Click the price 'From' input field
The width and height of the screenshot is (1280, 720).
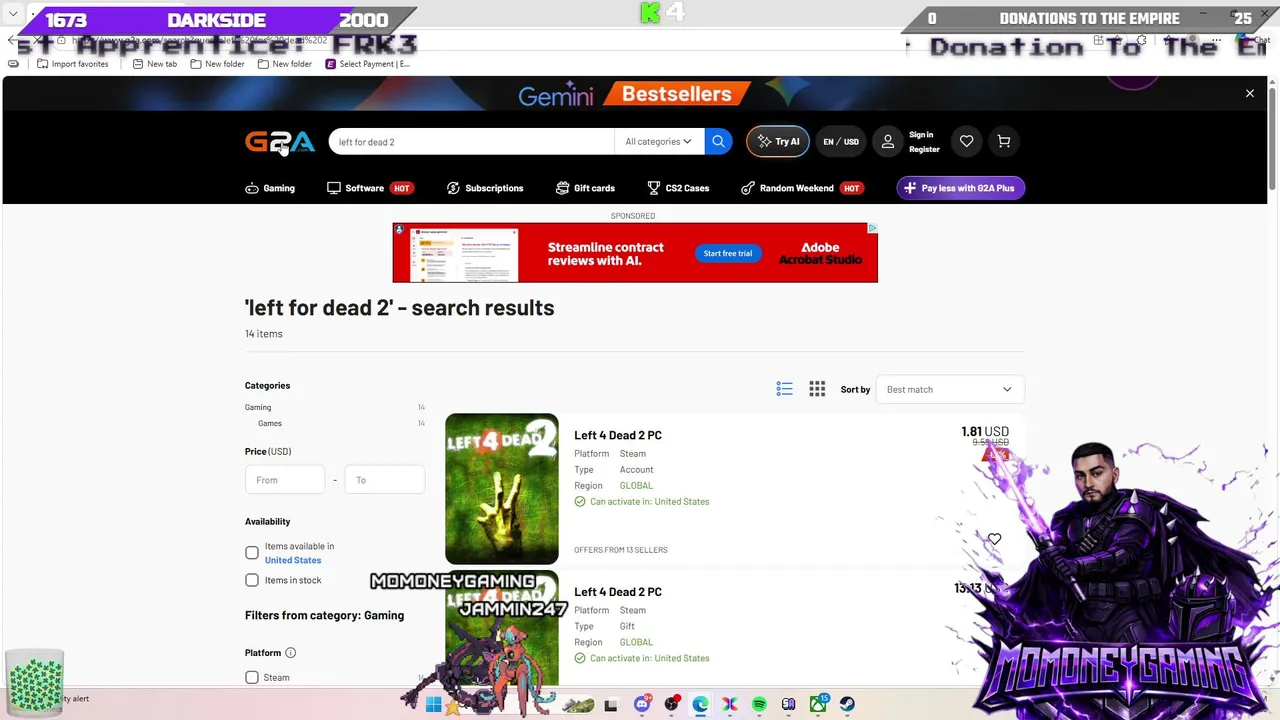(285, 480)
